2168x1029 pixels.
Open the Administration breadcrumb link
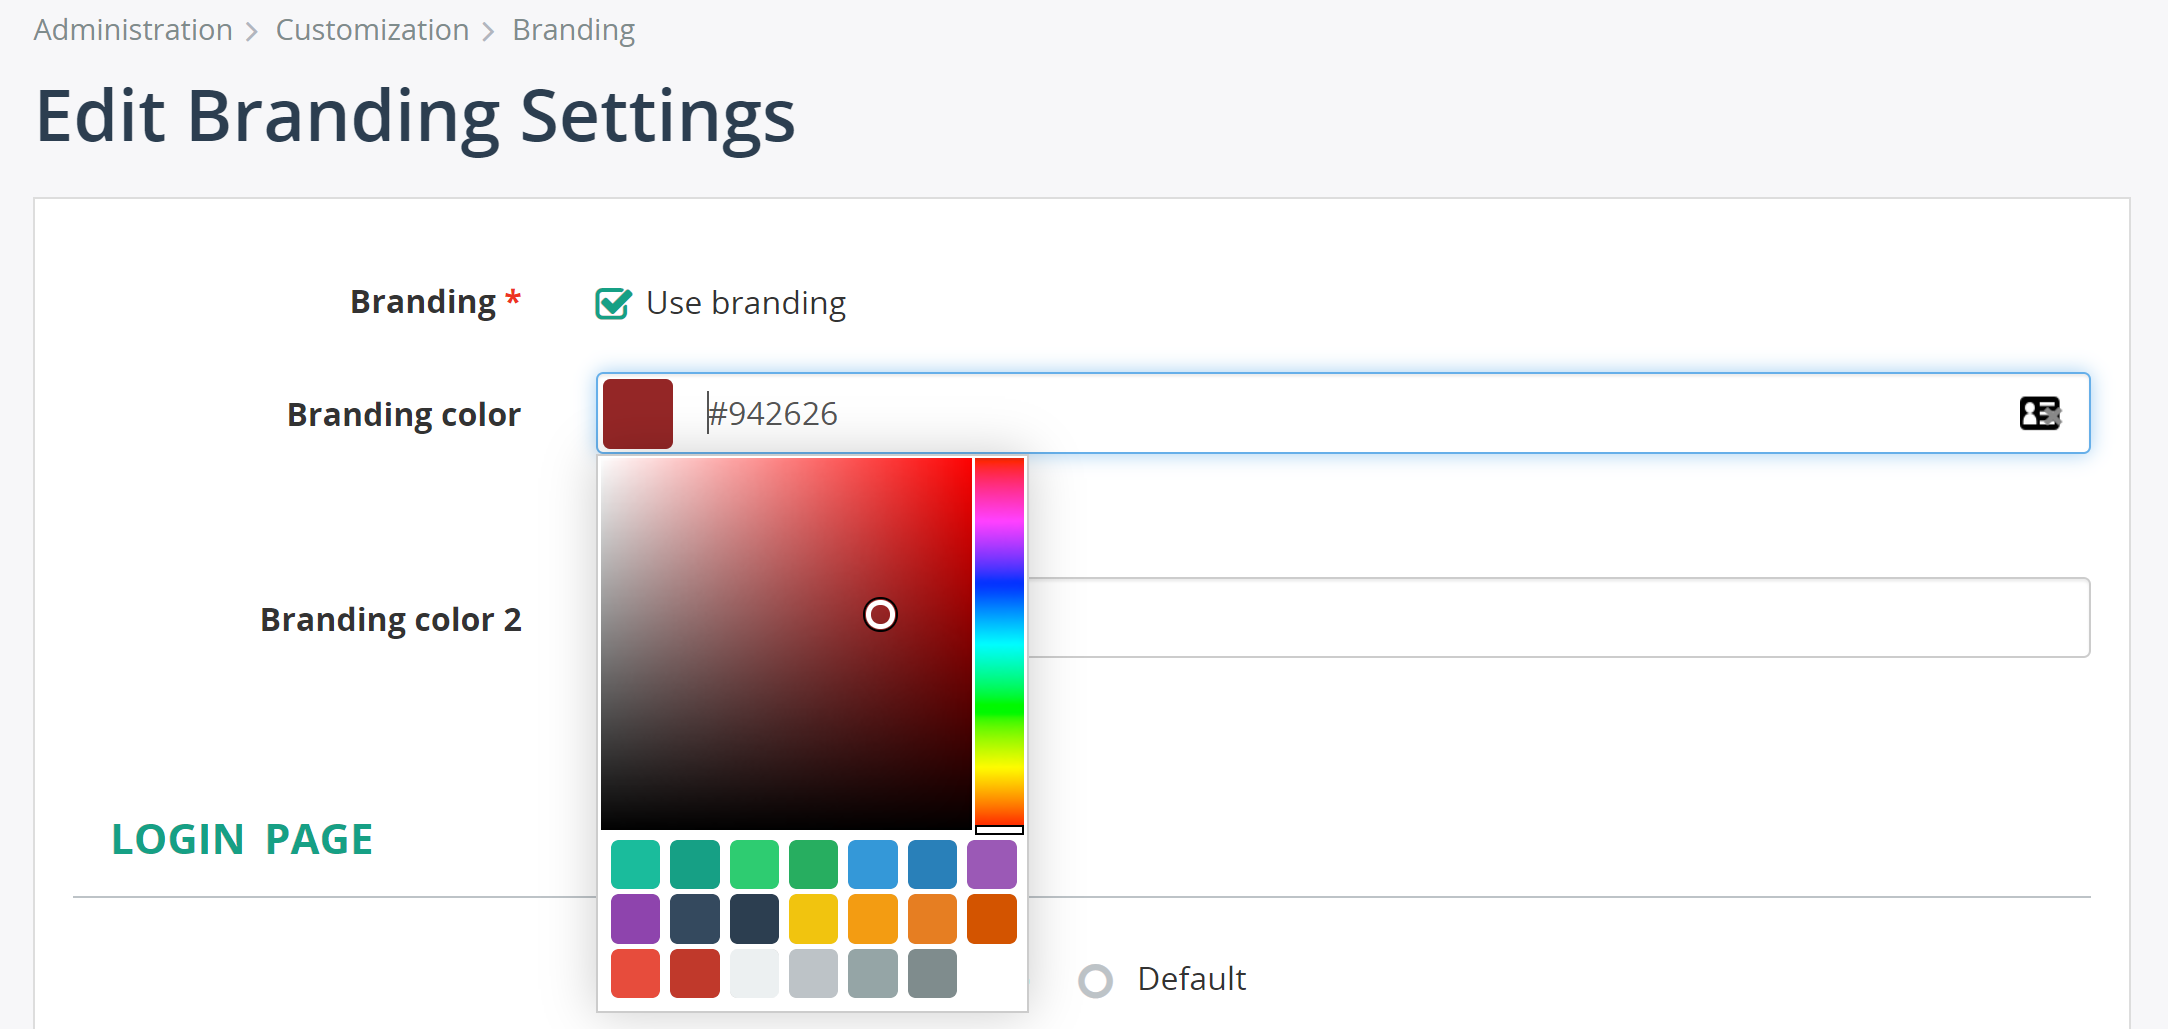tap(133, 30)
